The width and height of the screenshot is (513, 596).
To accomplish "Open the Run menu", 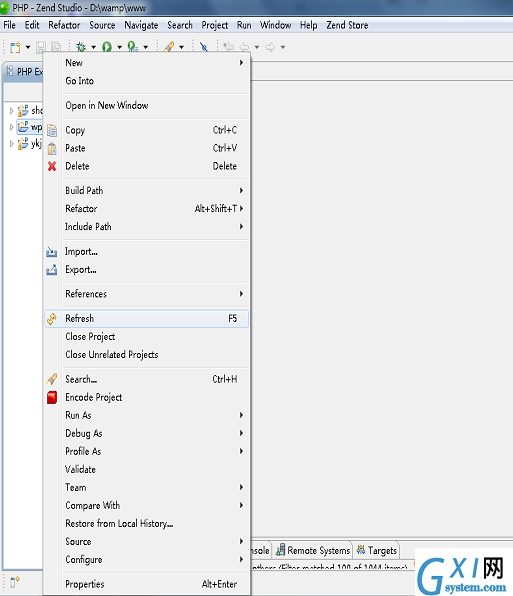I will 244,25.
